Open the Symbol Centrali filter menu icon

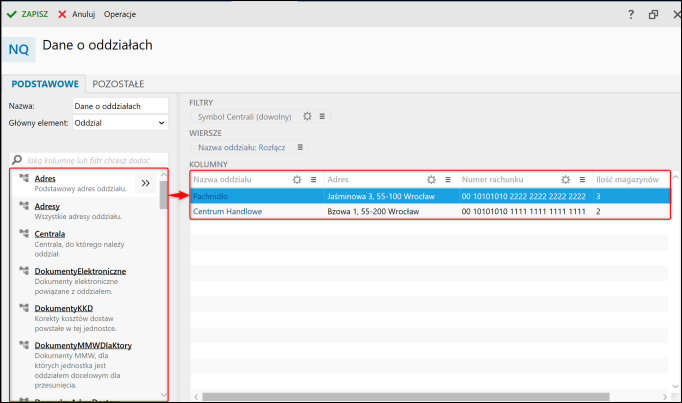click(322, 117)
